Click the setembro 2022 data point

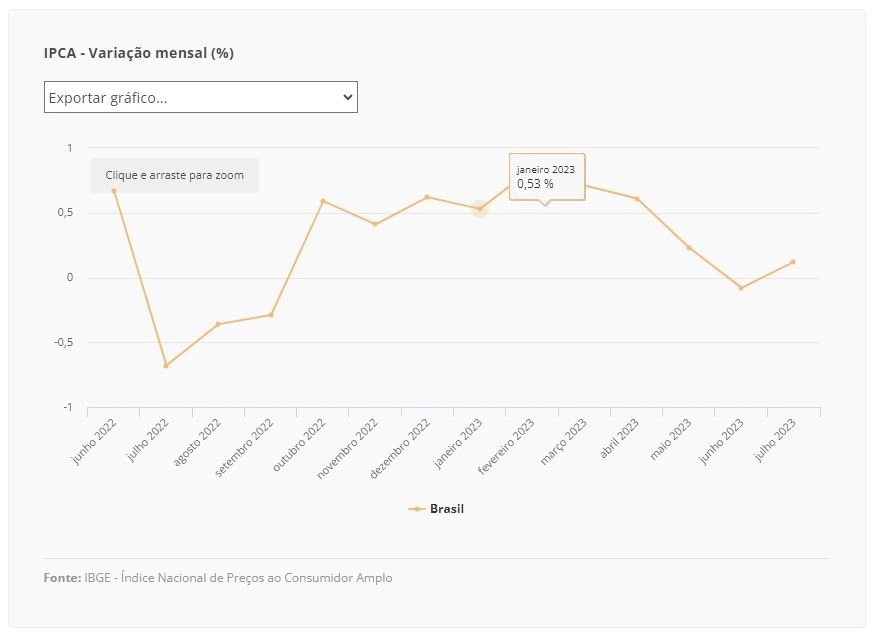pyautogui.click(x=271, y=315)
